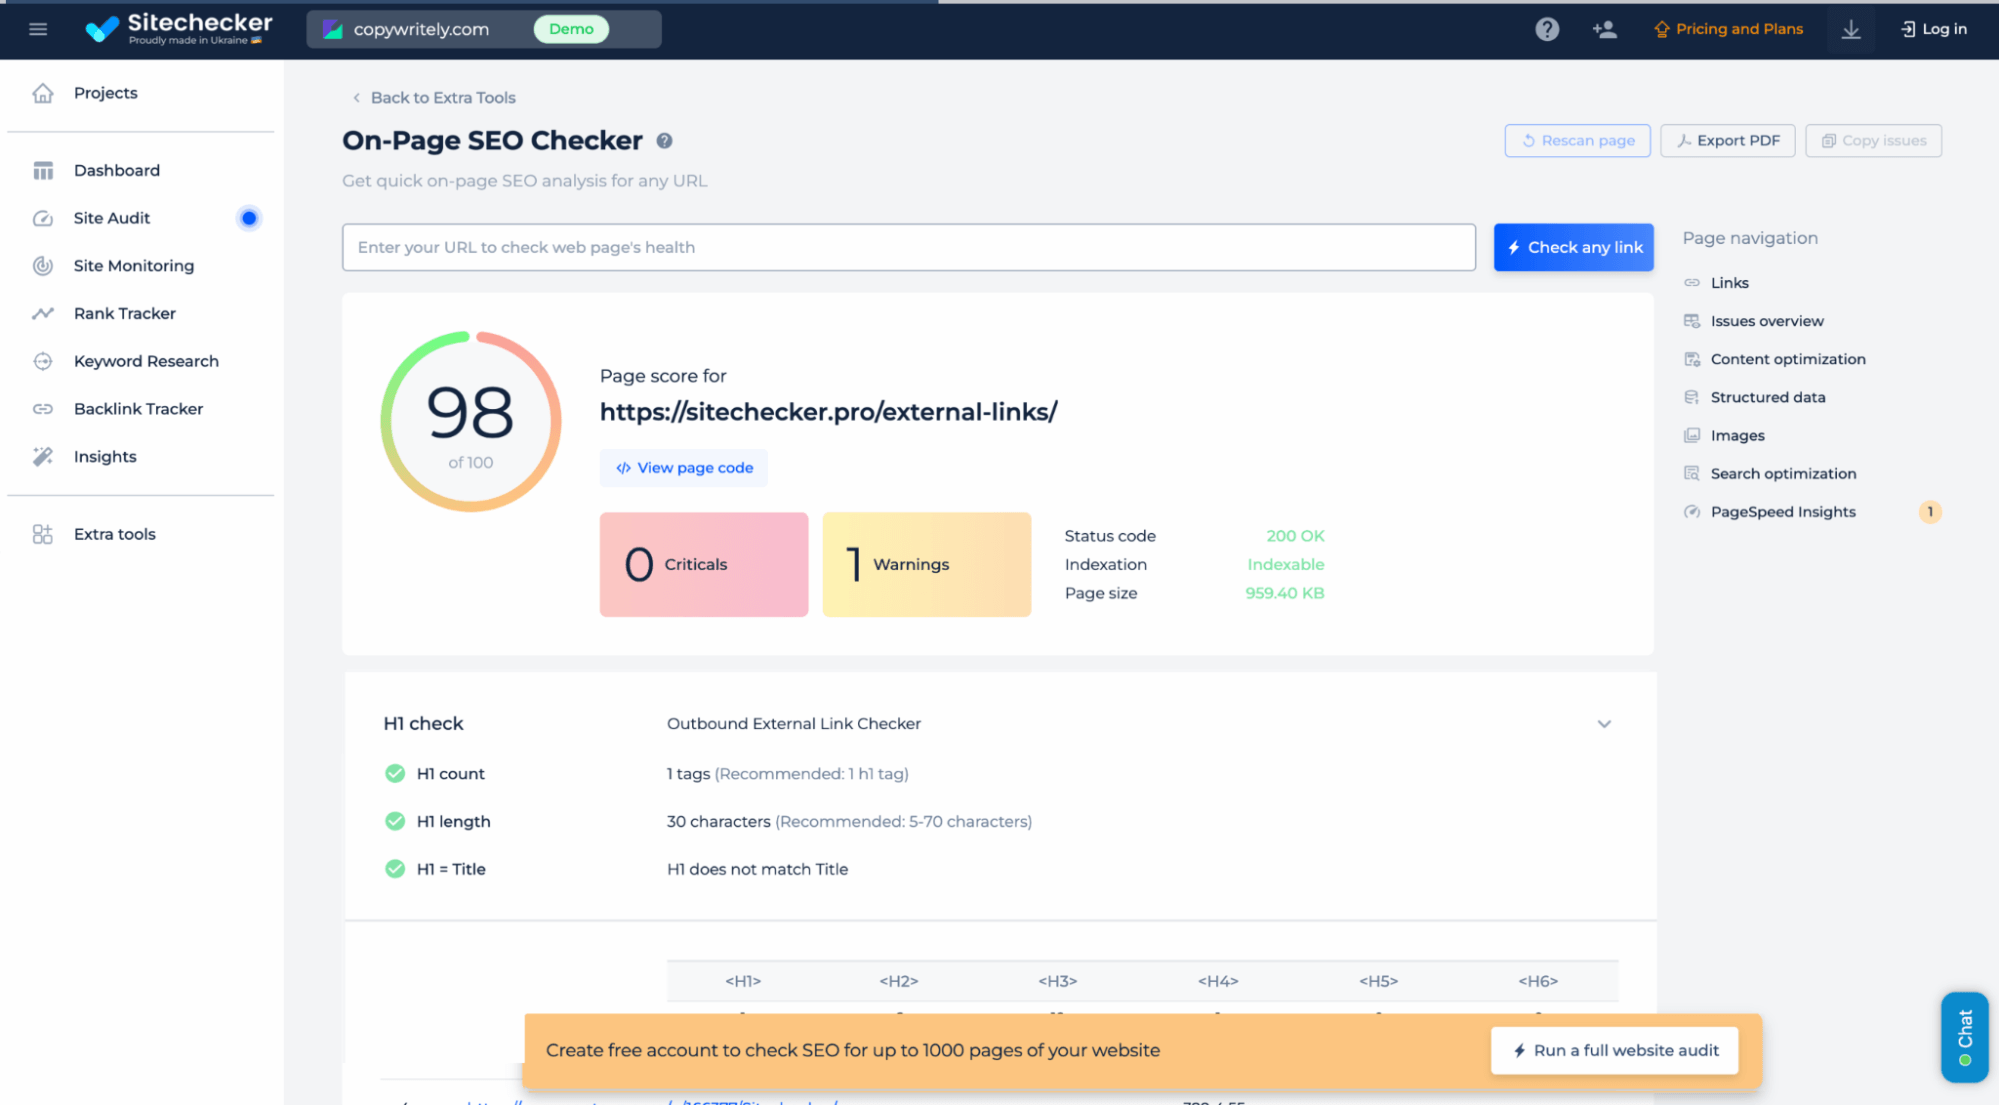Click the Site Audit icon in sidebar

pos(42,218)
